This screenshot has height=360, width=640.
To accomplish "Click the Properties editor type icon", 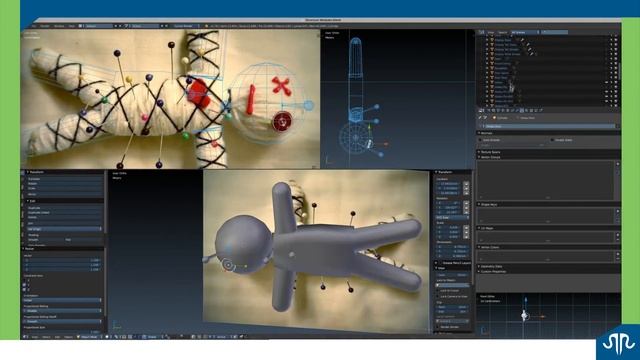I will [x=480, y=110].
